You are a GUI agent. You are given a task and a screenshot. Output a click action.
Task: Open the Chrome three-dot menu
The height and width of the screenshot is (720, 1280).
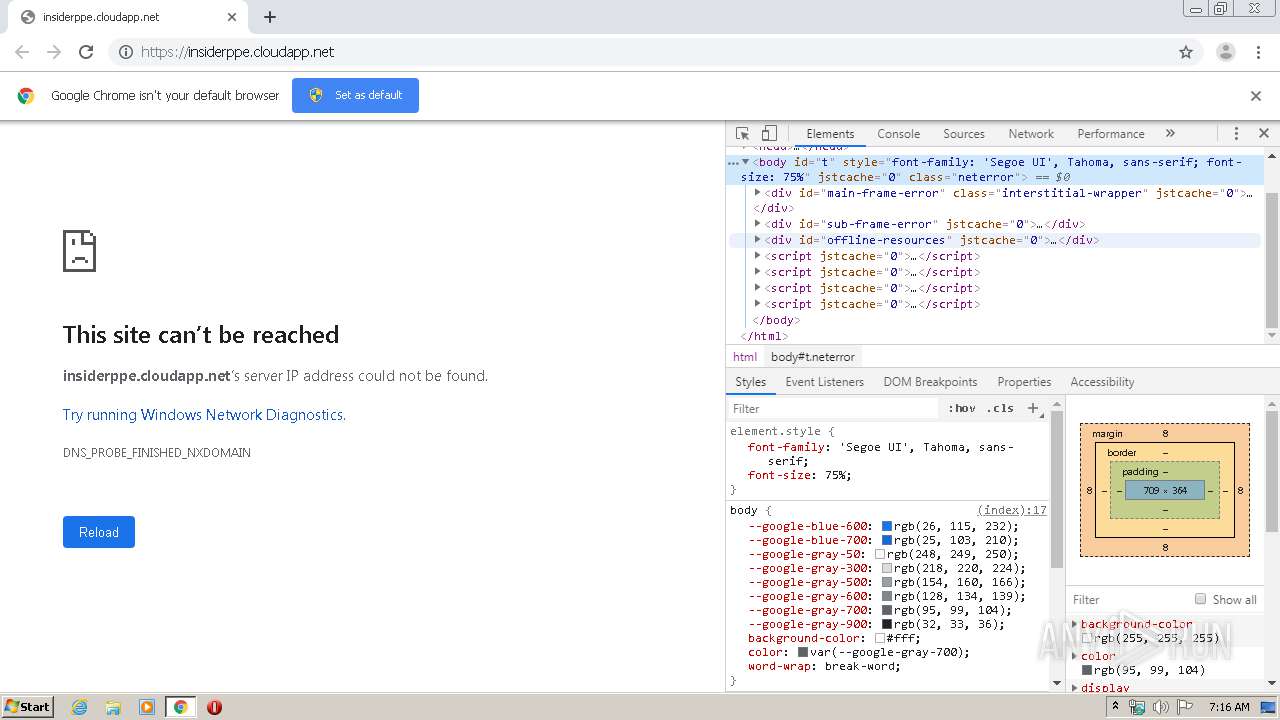click(1259, 52)
